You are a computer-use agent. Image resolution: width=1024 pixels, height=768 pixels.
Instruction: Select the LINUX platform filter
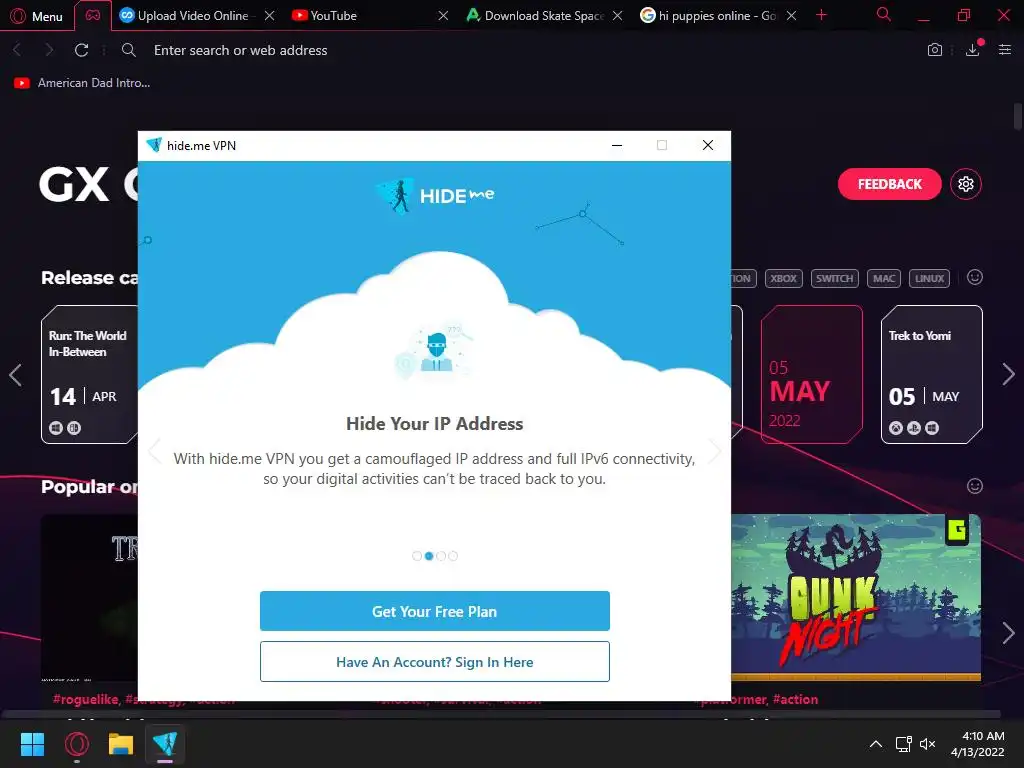(929, 278)
